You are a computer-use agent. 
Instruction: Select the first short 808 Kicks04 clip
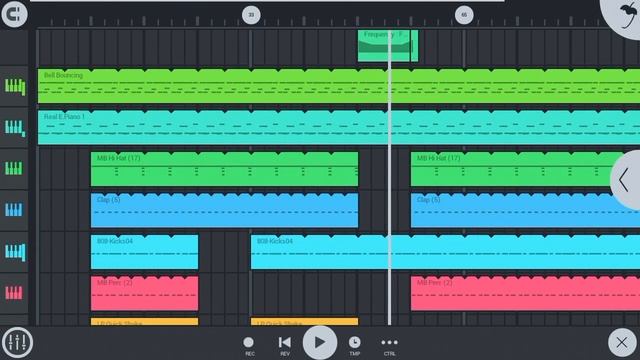pos(144,252)
